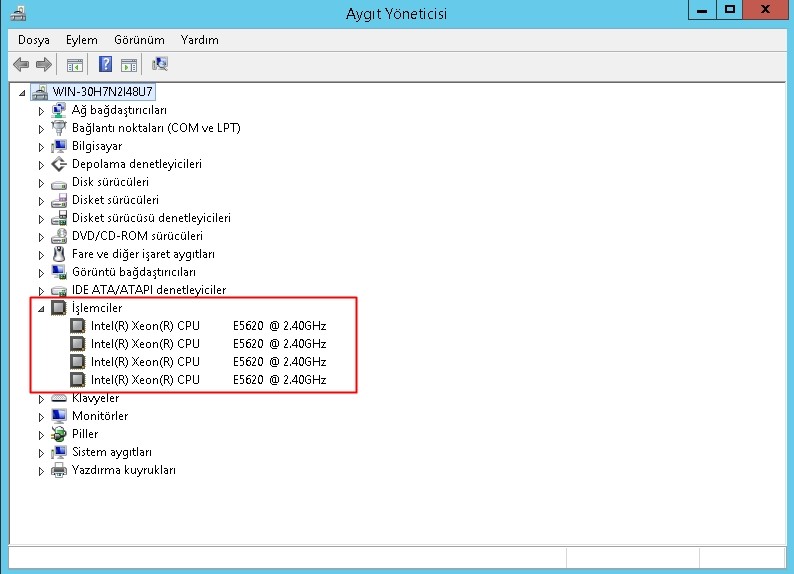Click the Görüntü bağdaştırıcıları display icon
Image resolution: width=794 pixels, height=574 pixels.
pyautogui.click(x=59, y=272)
